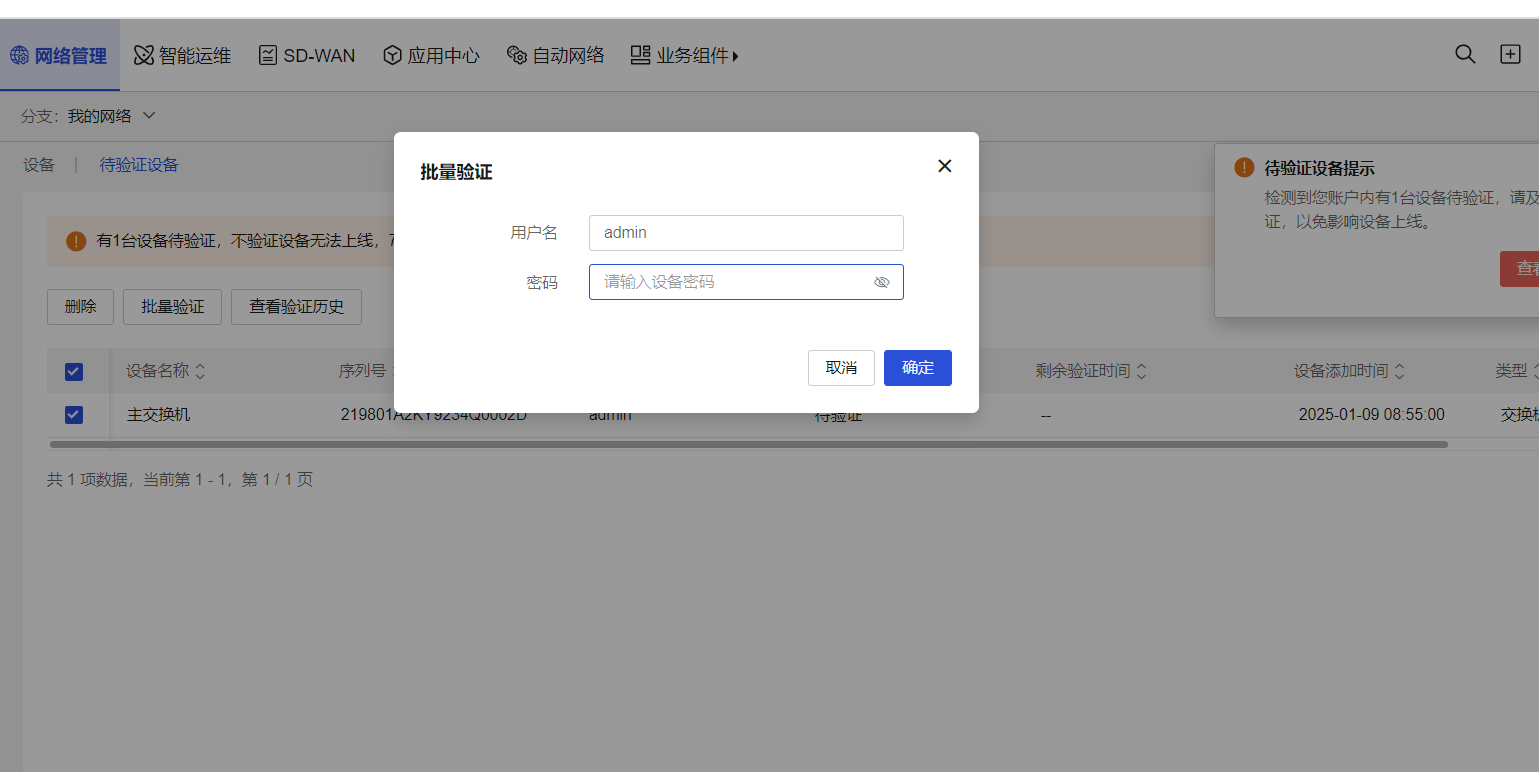
Task: Click the 用户名 field containing admin
Action: [x=746, y=233]
